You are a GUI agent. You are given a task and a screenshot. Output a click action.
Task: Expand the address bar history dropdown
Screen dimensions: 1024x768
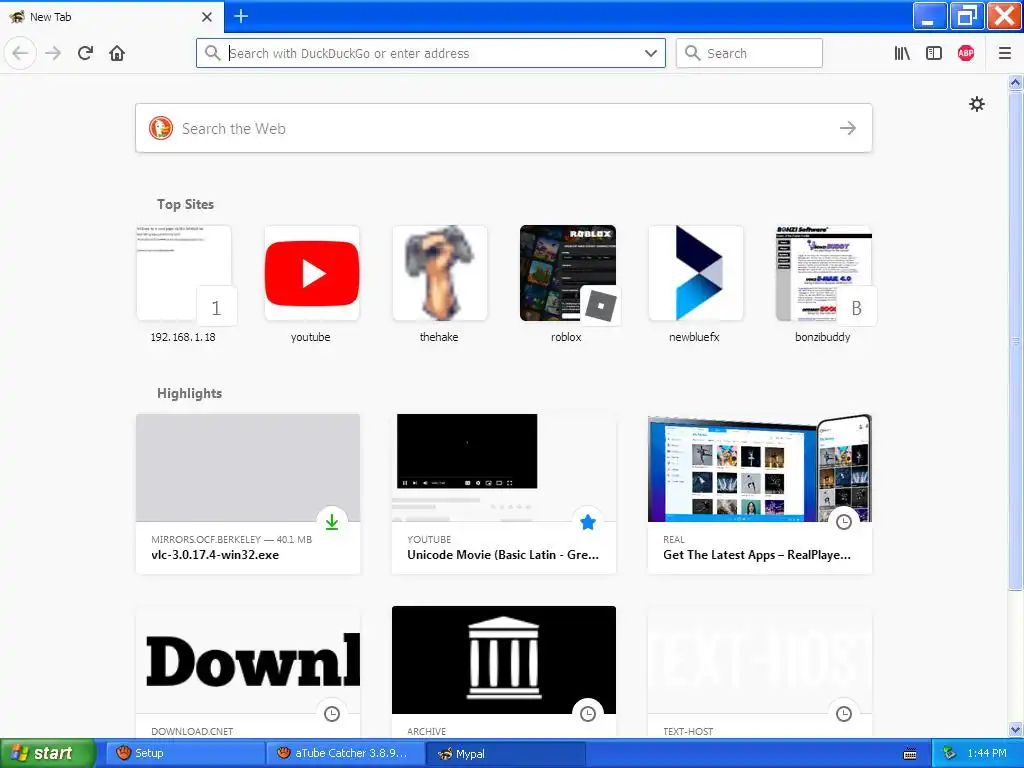[x=650, y=53]
